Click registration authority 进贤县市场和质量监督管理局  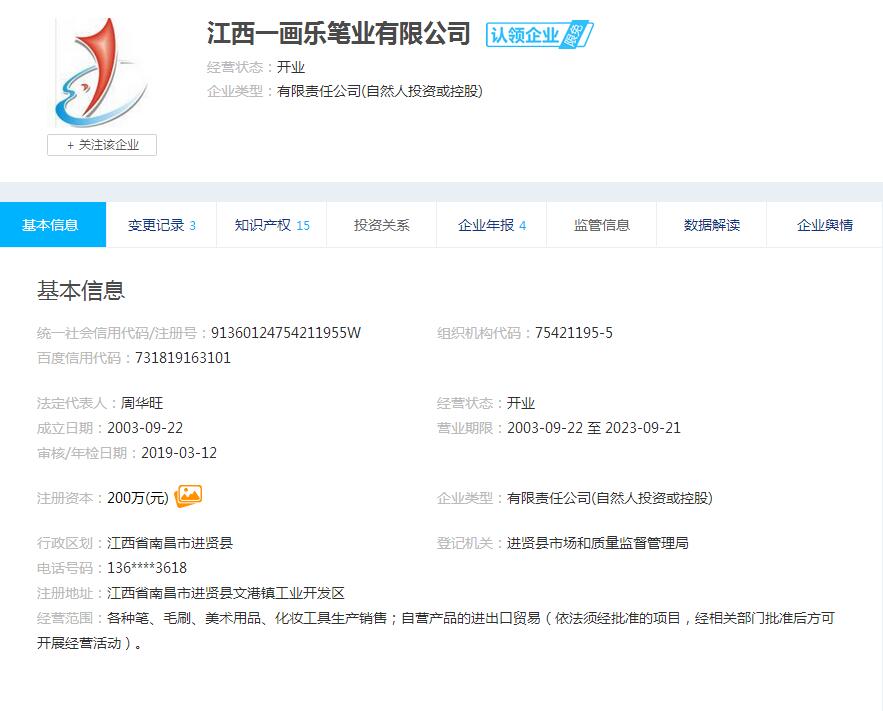(597, 543)
